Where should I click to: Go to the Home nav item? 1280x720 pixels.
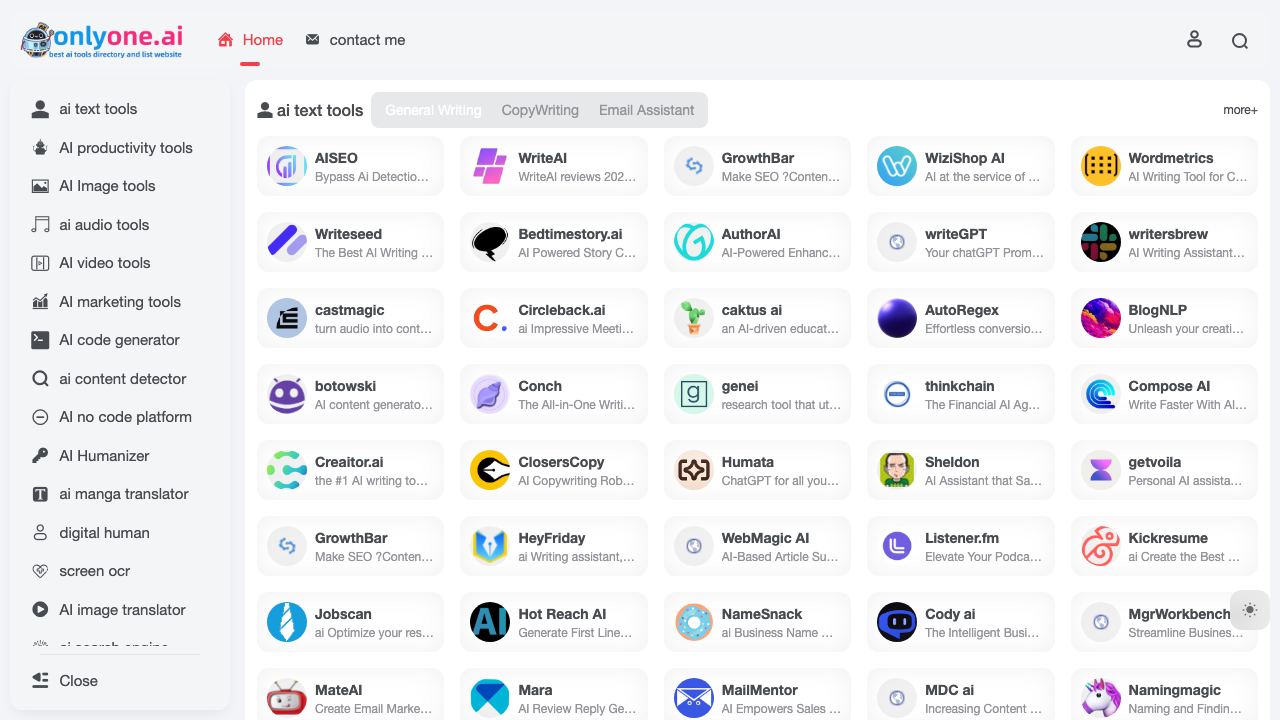(250, 40)
